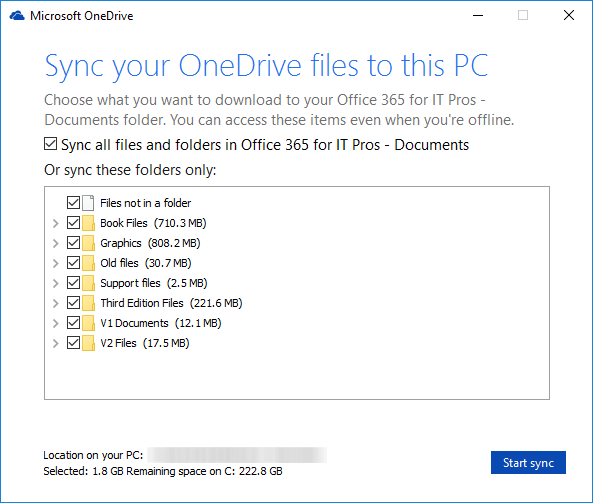Screen dimensions: 593x503
Task: Select the V1 Documents (12.1 MB) label
Action: click(x=161, y=323)
